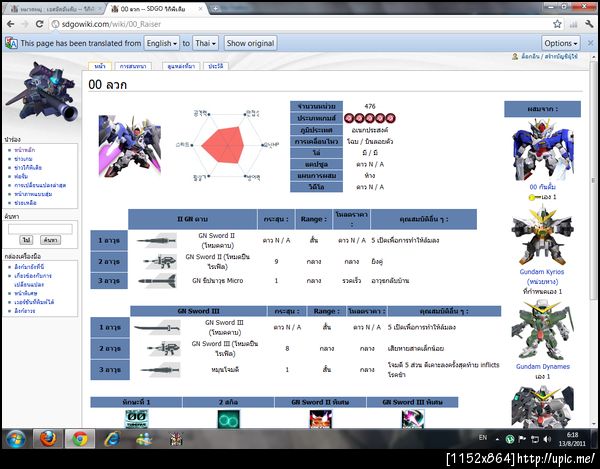The image size is (600, 469).
Task: Open last toolbox sidebar link
Action: pos(24,311)
